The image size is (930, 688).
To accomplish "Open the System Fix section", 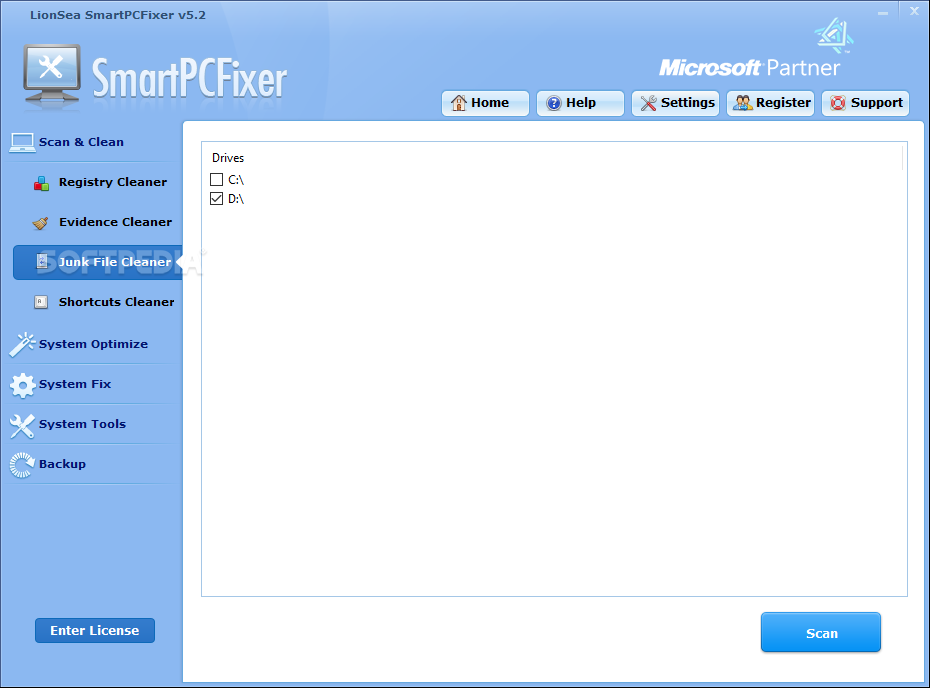I will [x=75, y=384].
